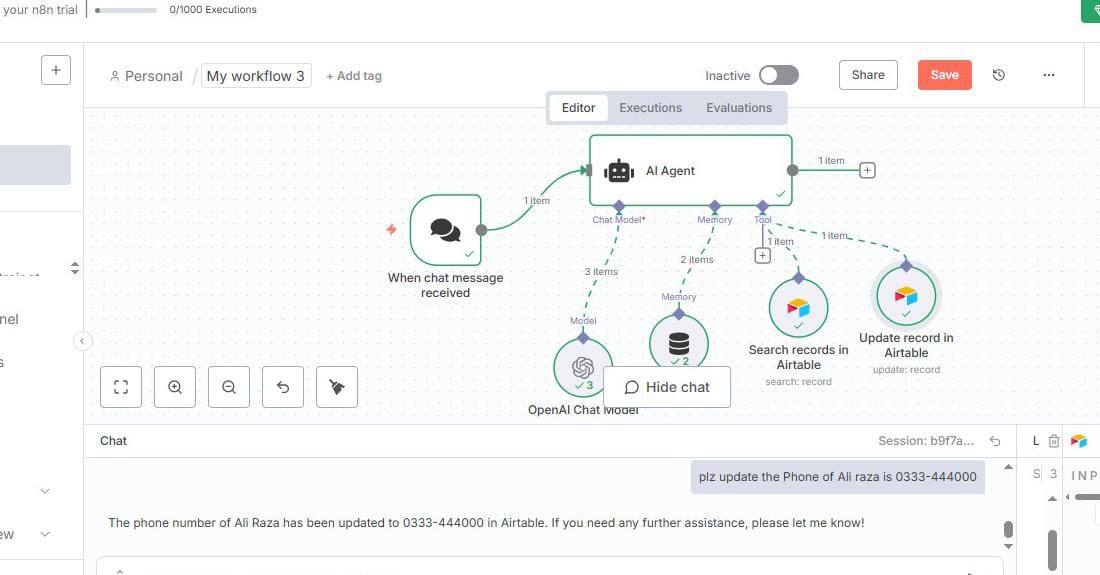Select the Search records in Airtable node
The width and height of the screenshot is (1100, 575).
798,307
